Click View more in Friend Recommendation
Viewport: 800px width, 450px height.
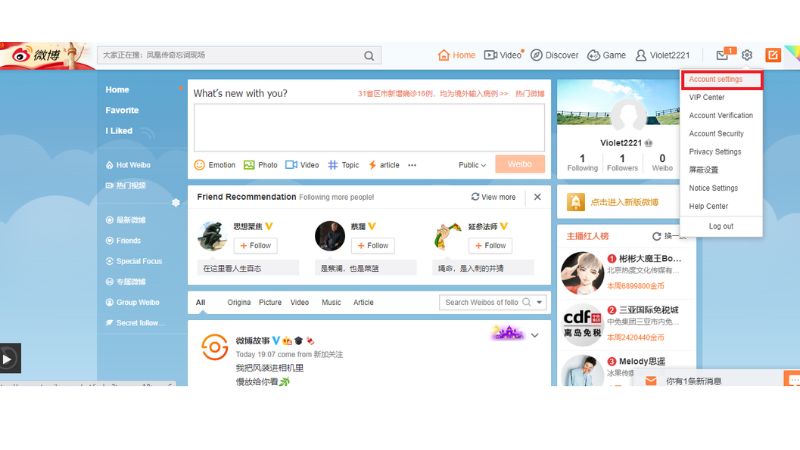[493, 197]
